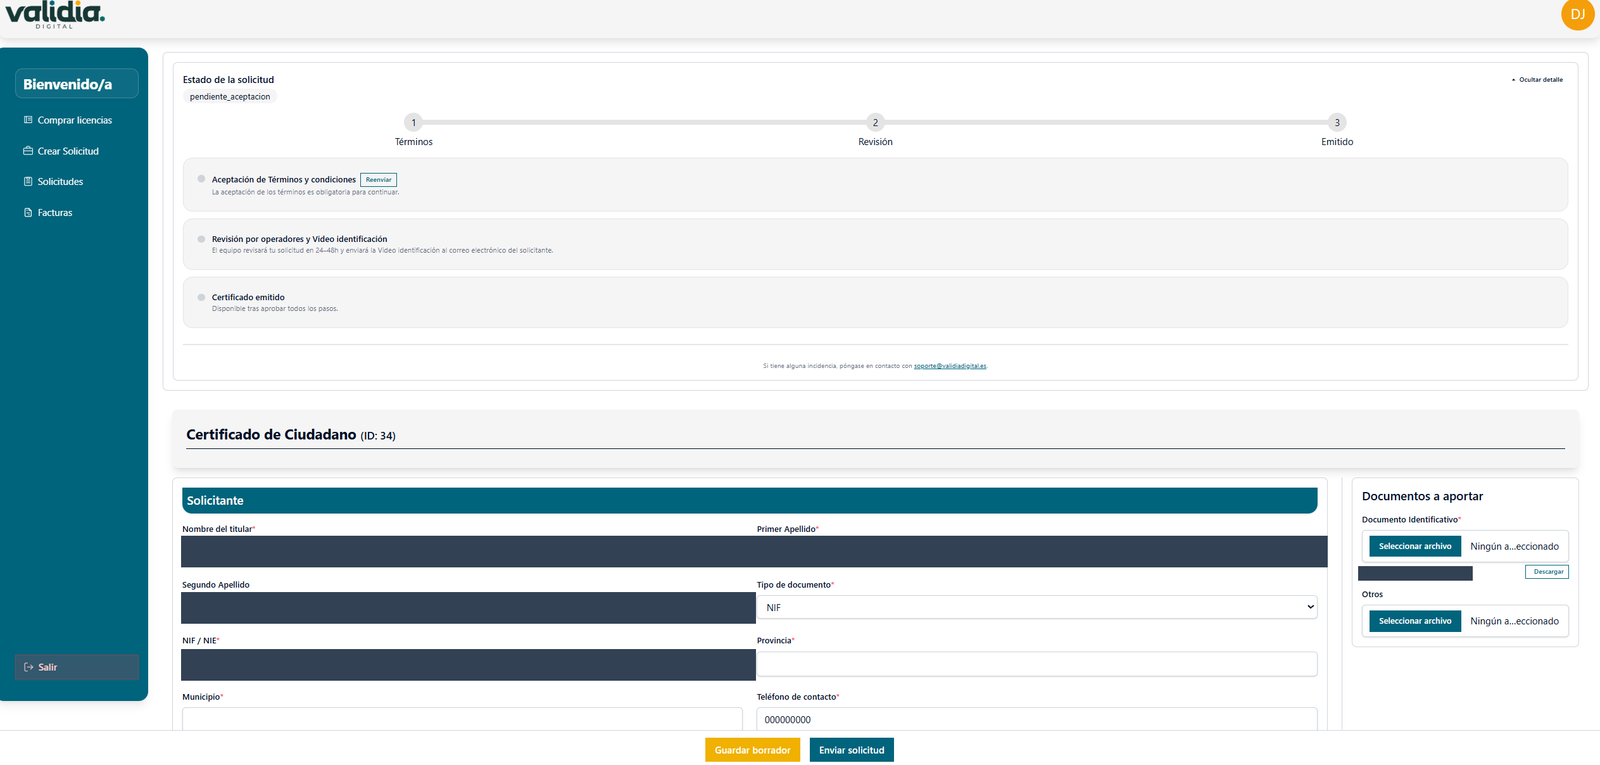
Task: Select step 3 Emitido circle
Action: 1337,123
